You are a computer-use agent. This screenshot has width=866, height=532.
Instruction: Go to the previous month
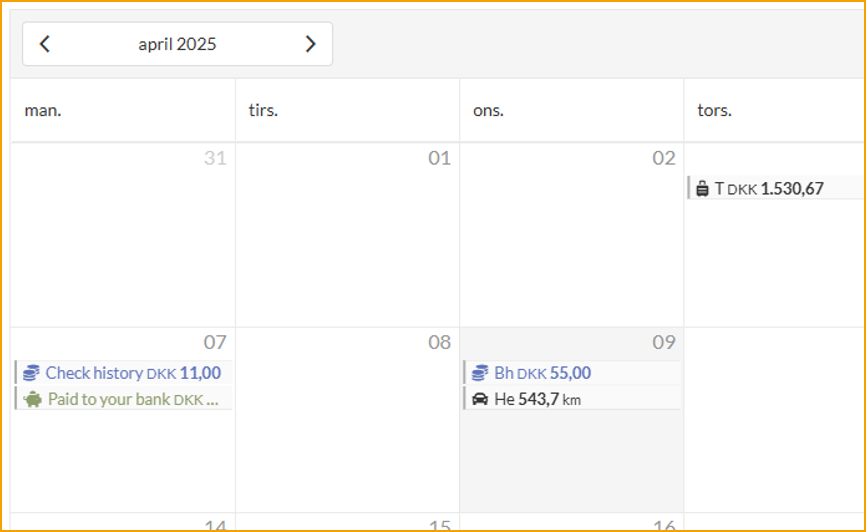[45, 44]
